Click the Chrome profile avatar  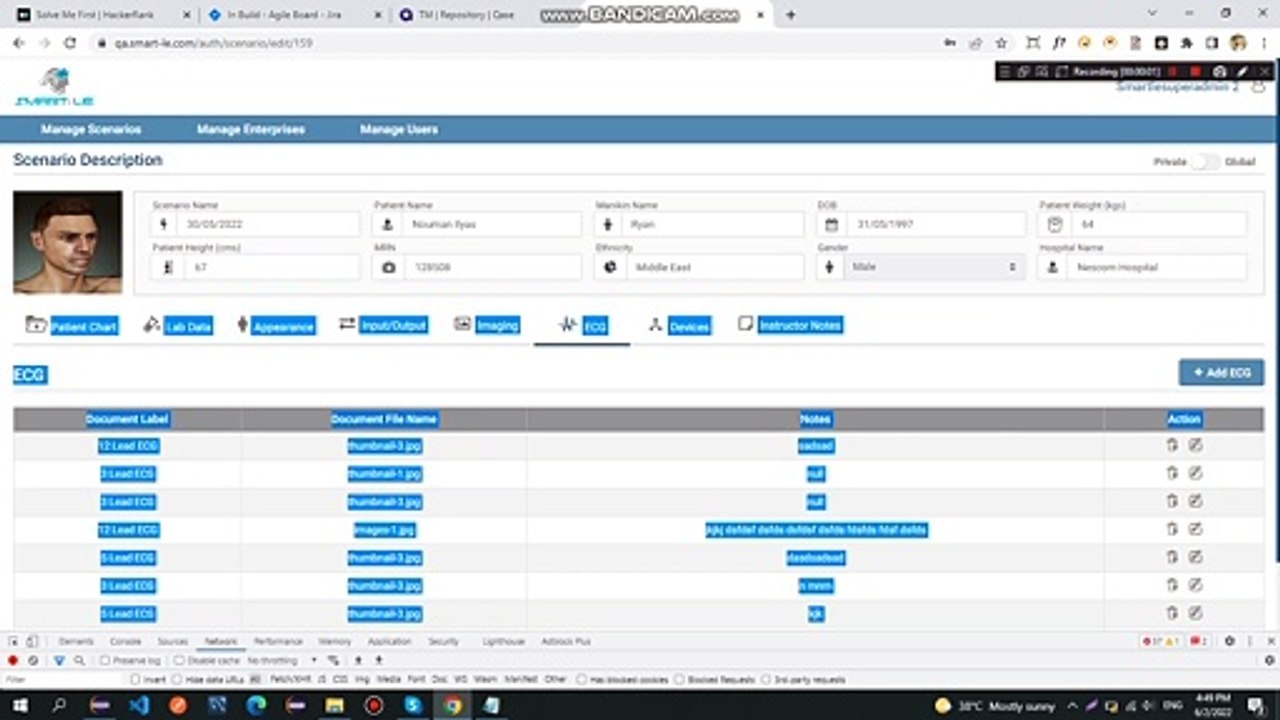coord(1238,43)
